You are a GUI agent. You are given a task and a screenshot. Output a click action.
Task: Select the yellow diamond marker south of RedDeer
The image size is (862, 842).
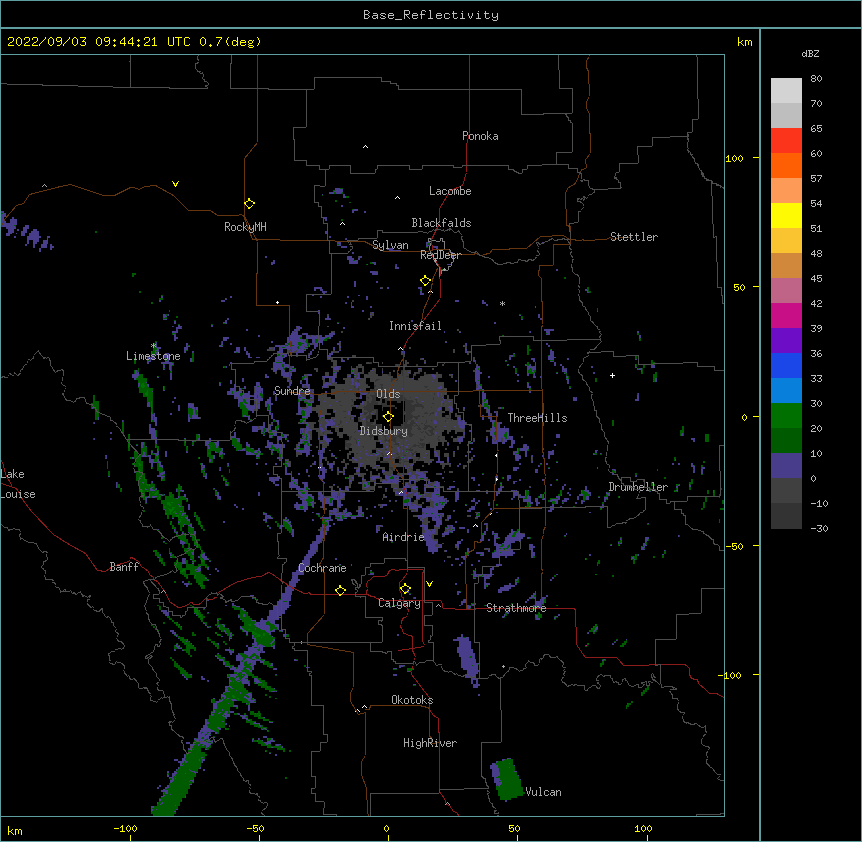pos(425,281)
